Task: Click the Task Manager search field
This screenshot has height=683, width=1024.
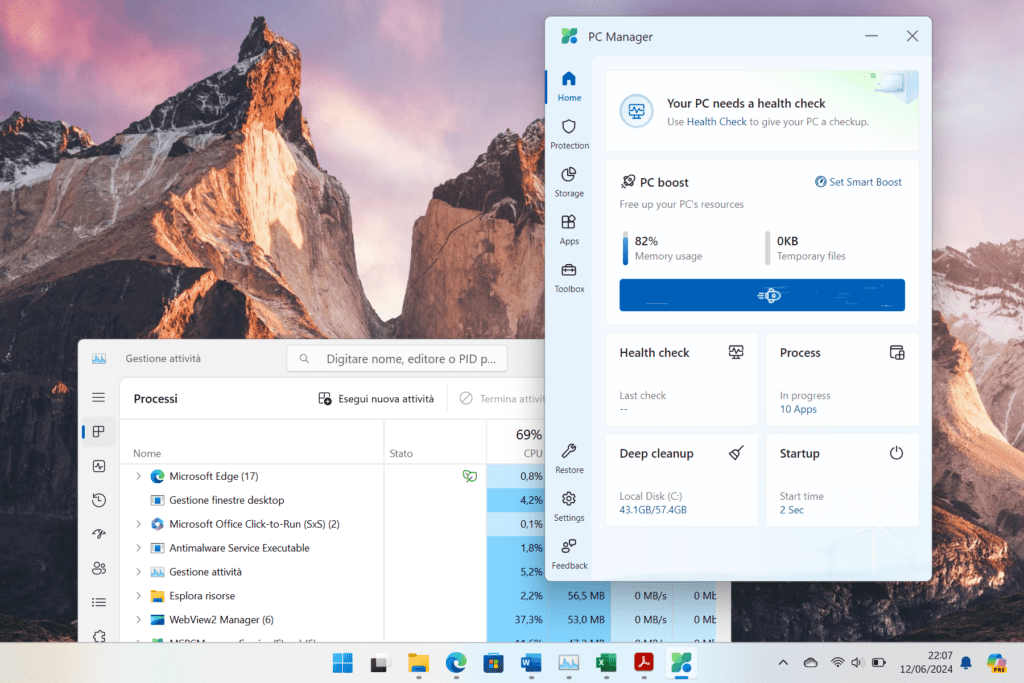Action: point(397,358)
